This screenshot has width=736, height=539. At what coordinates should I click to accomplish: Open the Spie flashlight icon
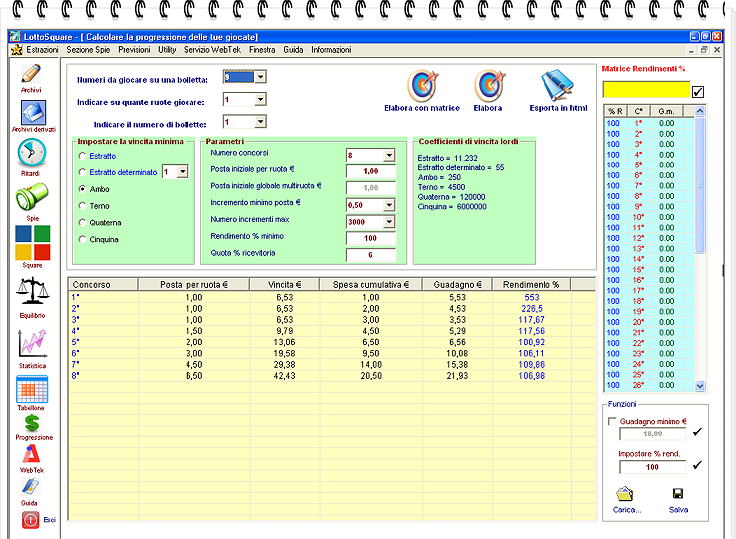point(31,196)
